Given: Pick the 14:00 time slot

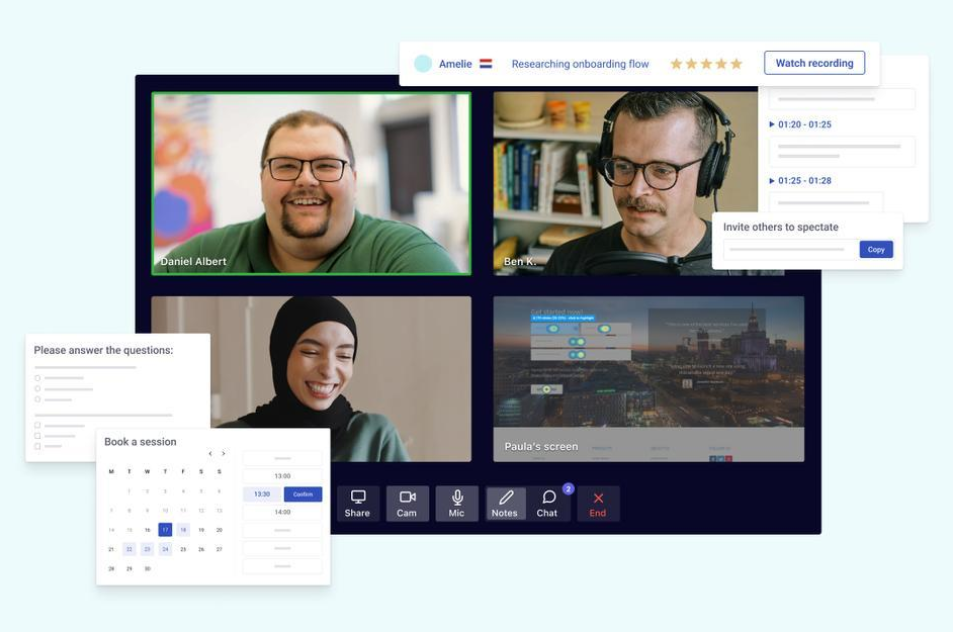Looking at the screenshot, I should [x=283, y=512].
